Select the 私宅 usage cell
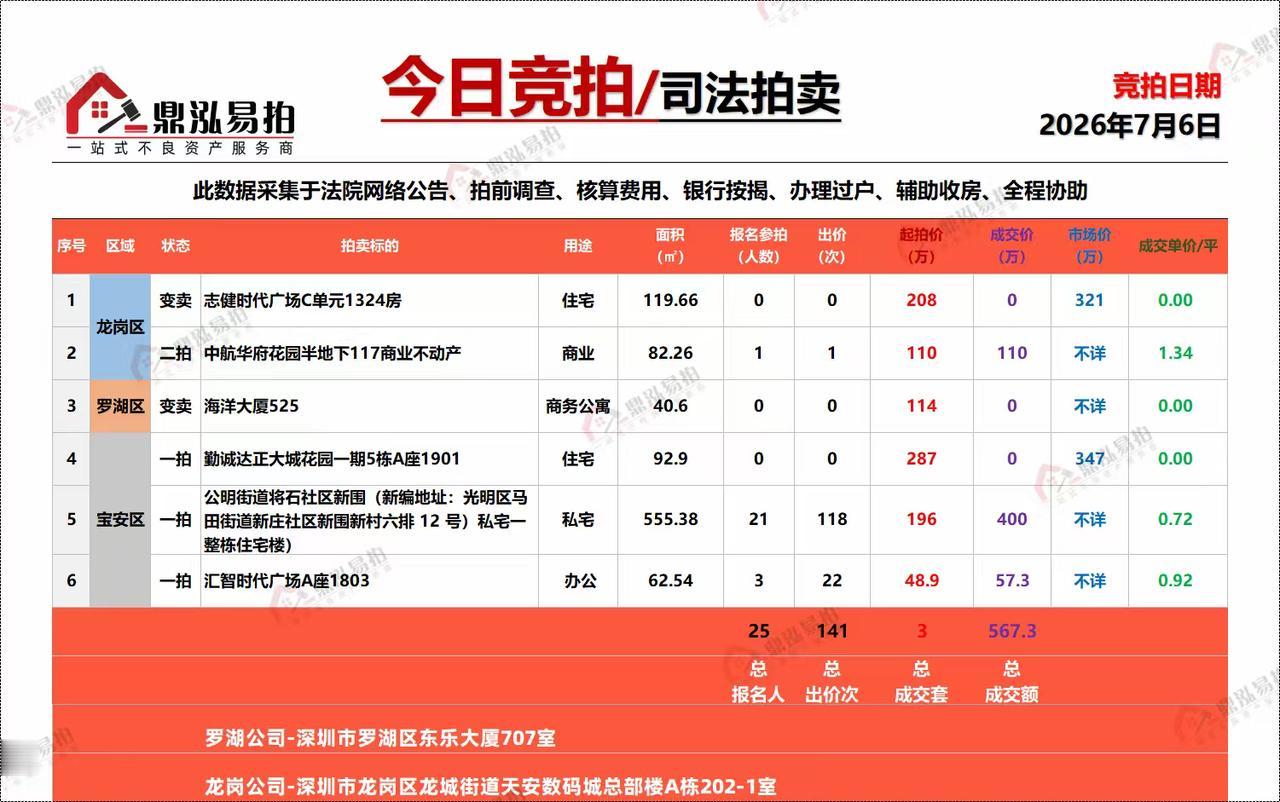Viewport: 1280px width, 802px height. pyautogui.click(x=578, y=520)
